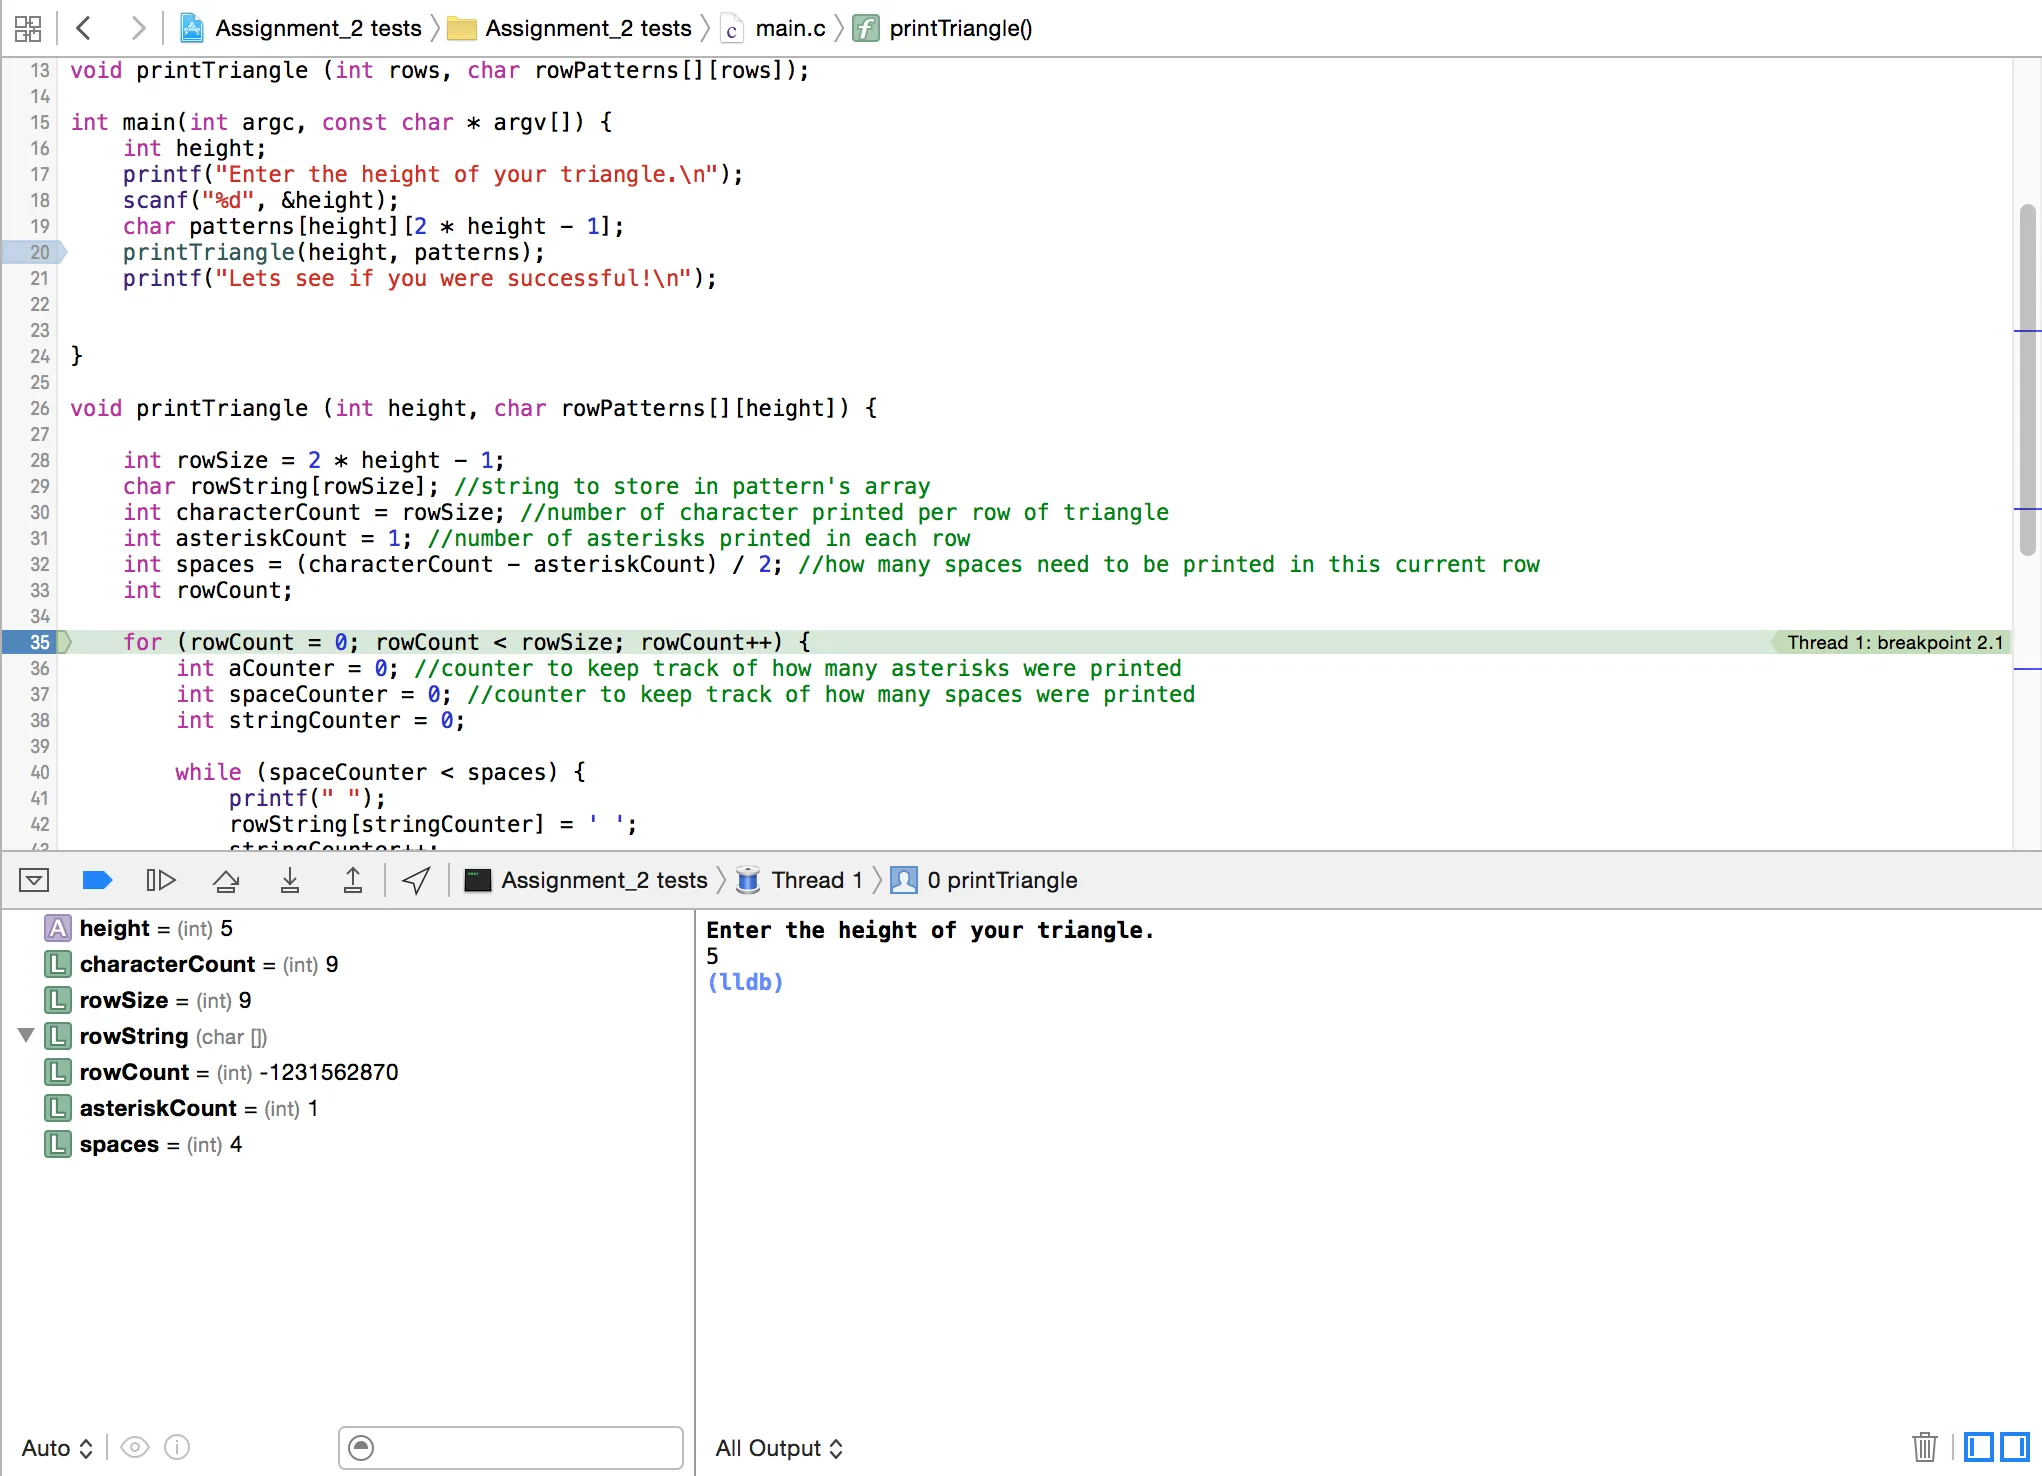Click the related items grid icon
The image size is (2042, 1476).
[x=28, y=28]
